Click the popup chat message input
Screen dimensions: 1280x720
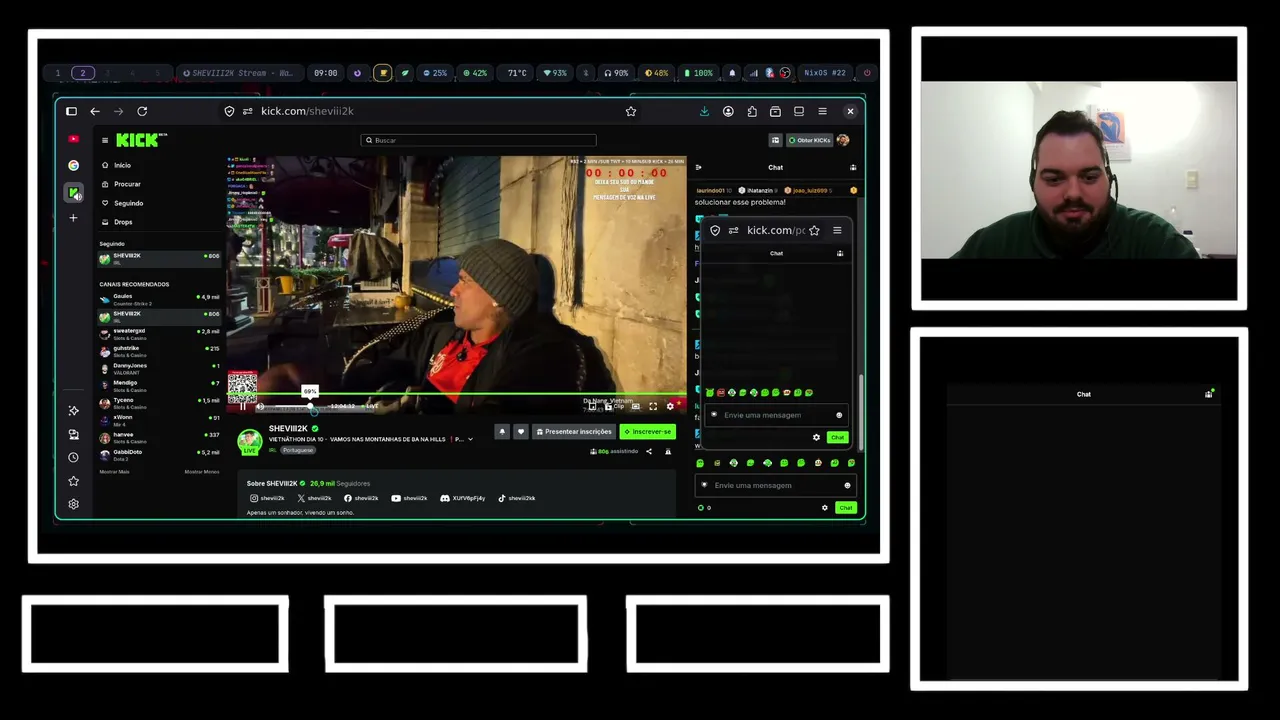pyautogui.click(x=776, y=415)
